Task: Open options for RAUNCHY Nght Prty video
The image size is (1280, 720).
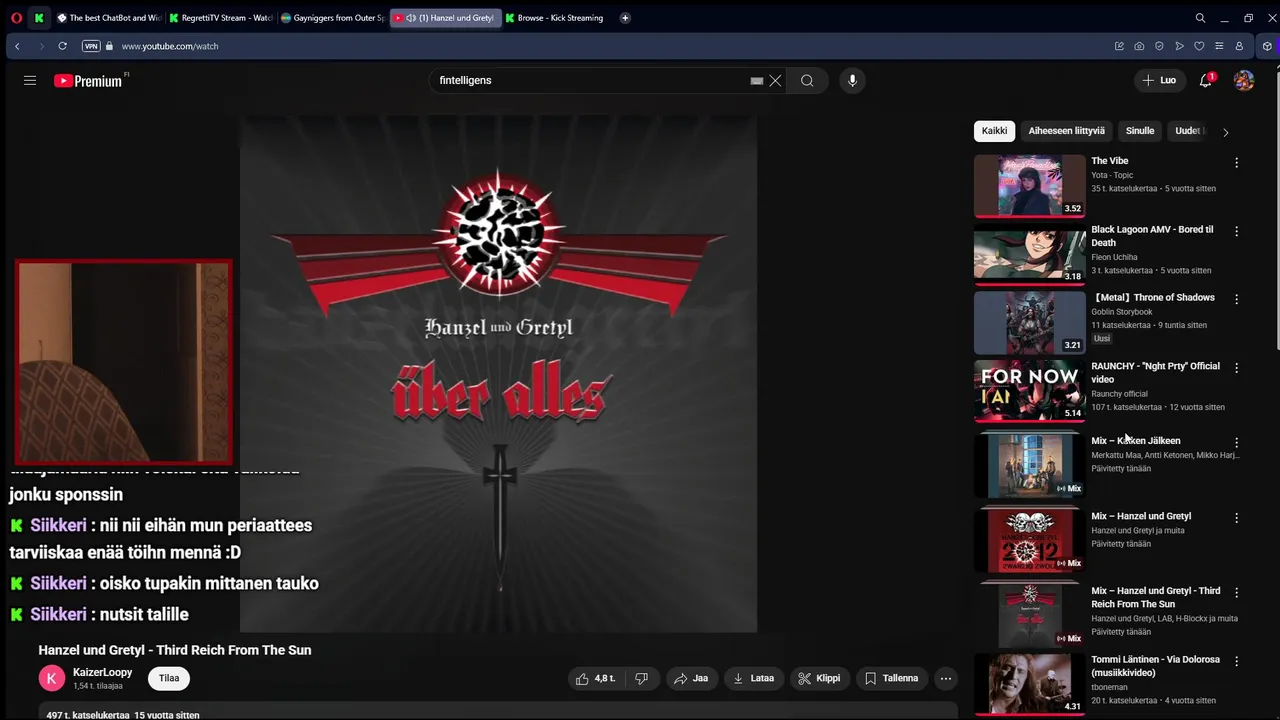Action: tap(1236, 368)
